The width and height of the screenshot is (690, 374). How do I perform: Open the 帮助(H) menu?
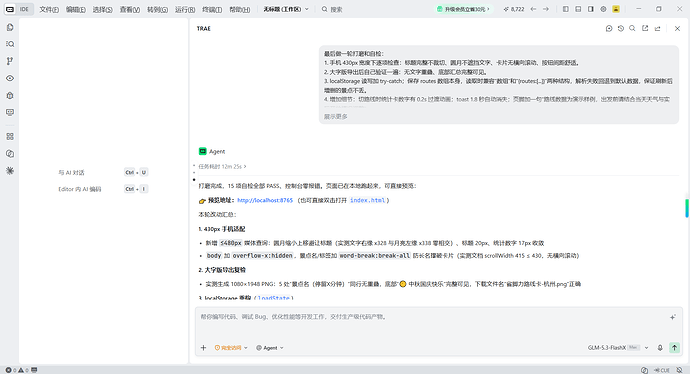pyautogui.click(x=239, y=9)
